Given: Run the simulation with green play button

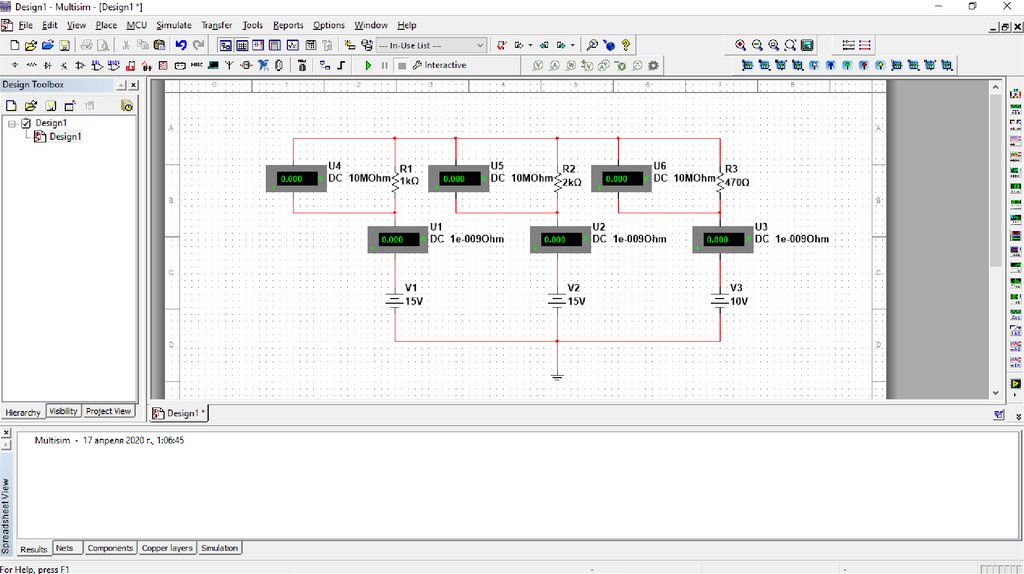Looking at the screenshot, I should 368,65.
